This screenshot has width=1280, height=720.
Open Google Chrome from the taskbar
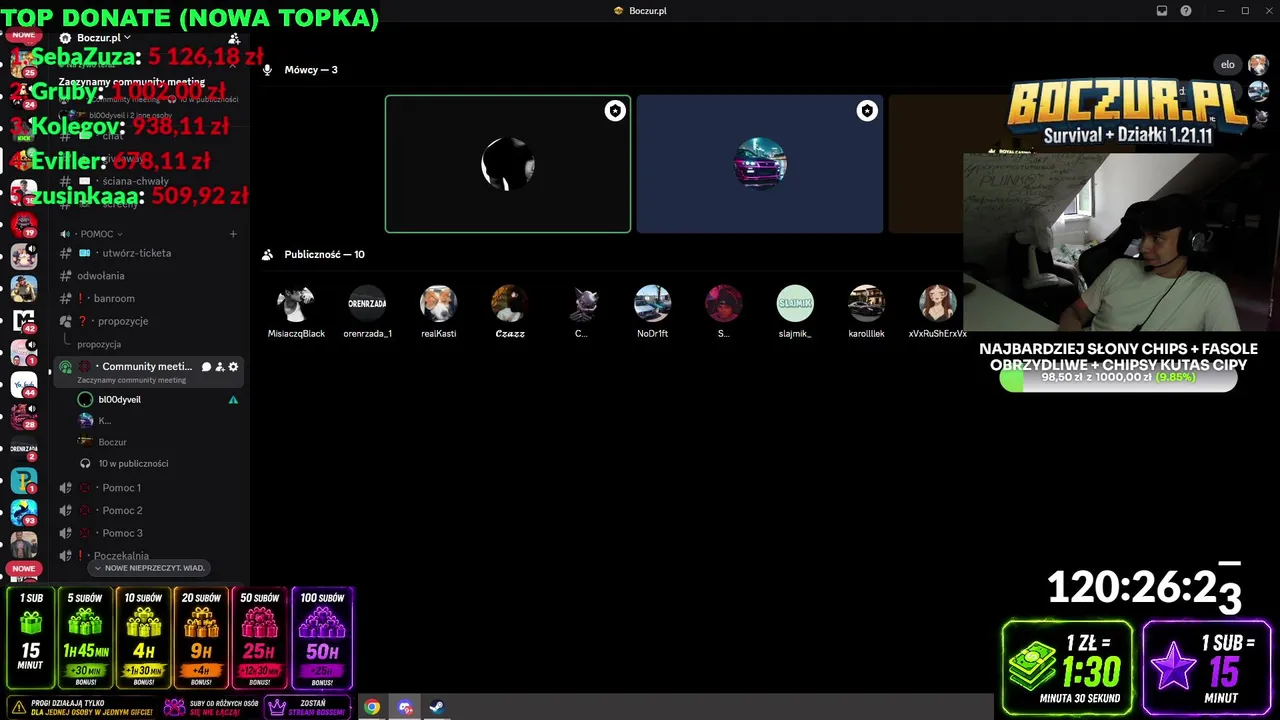point(372,707)
